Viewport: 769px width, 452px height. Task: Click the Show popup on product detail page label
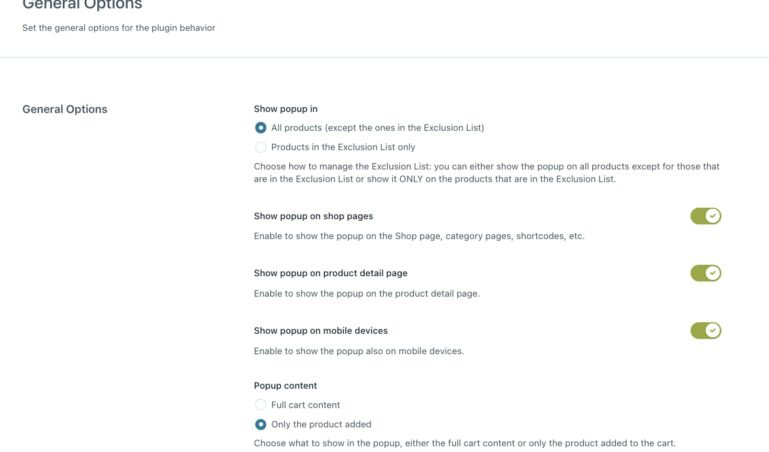330,273
